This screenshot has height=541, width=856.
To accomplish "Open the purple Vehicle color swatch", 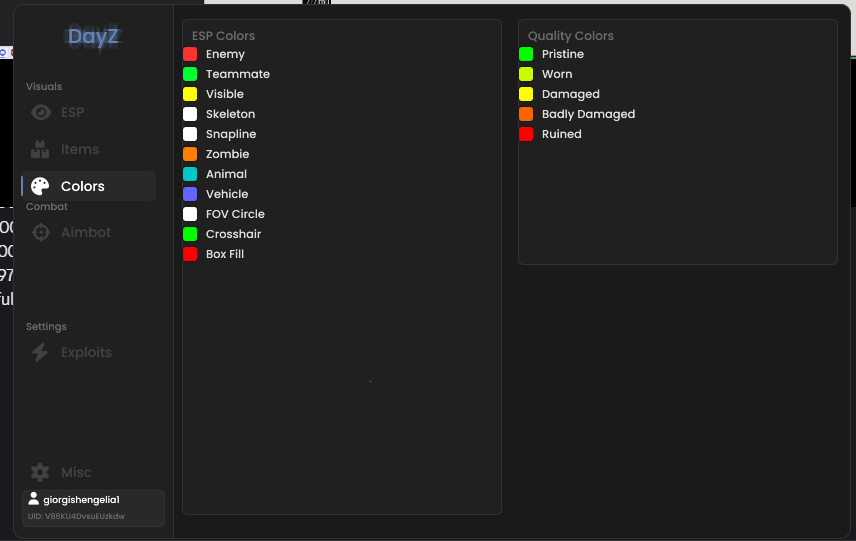I will (190, 194).
